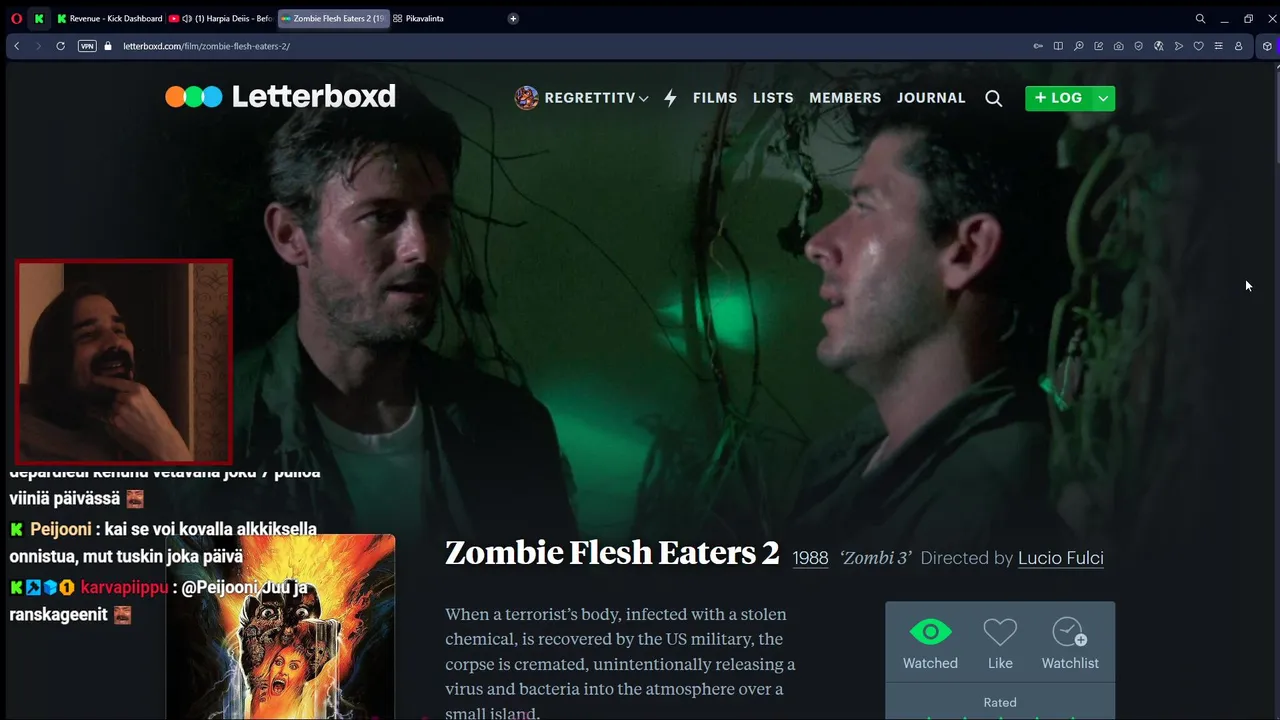This screenshot has width=1280, height=720.
Task: Open the page zoom magnifier icon
Action: [1078, 46]
